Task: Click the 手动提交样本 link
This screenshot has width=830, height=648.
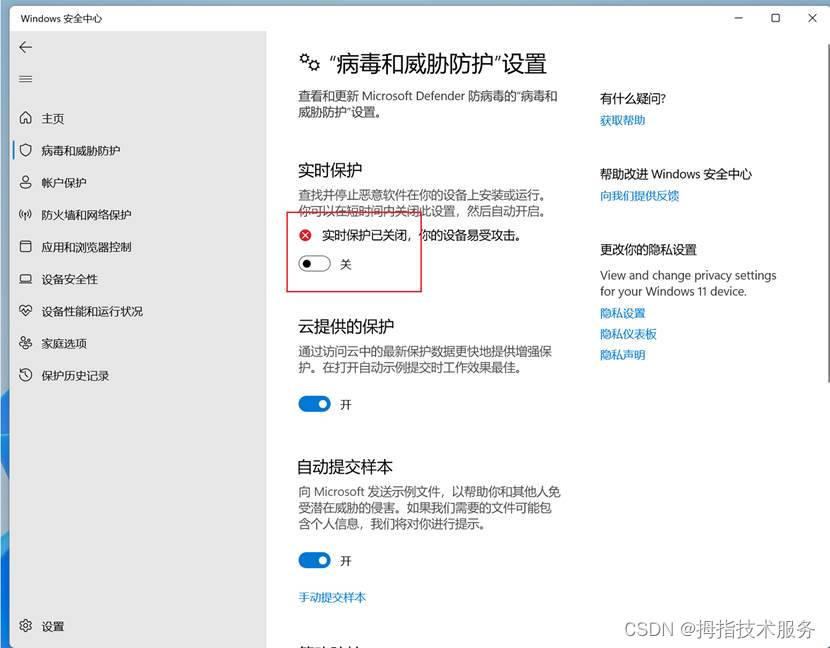Action: tap(332, 597)
